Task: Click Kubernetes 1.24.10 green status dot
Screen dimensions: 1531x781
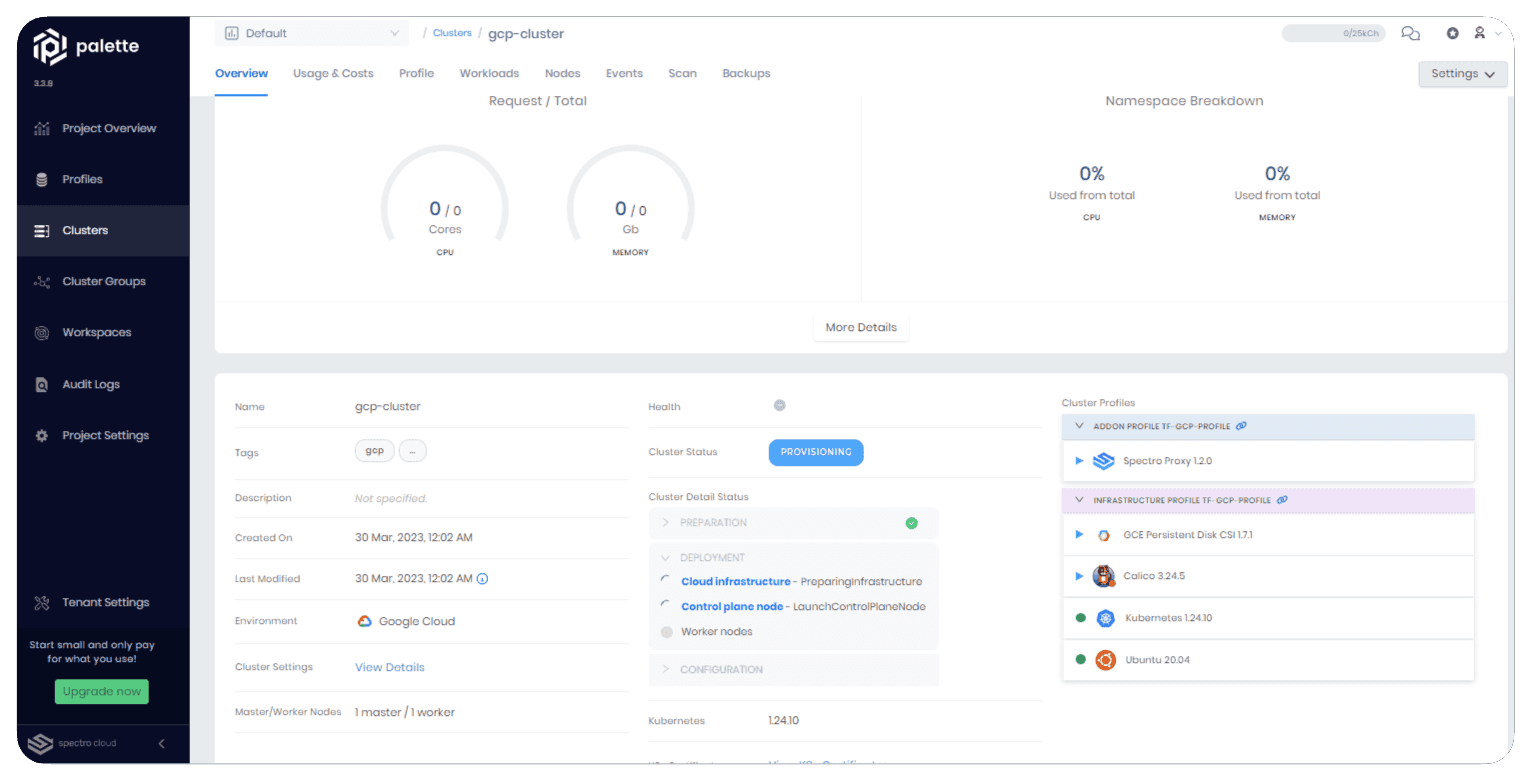Action: tap(1080, 618)
